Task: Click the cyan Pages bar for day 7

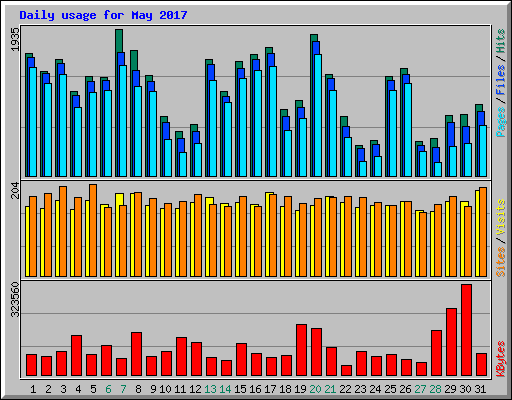Action: (123, 121)
